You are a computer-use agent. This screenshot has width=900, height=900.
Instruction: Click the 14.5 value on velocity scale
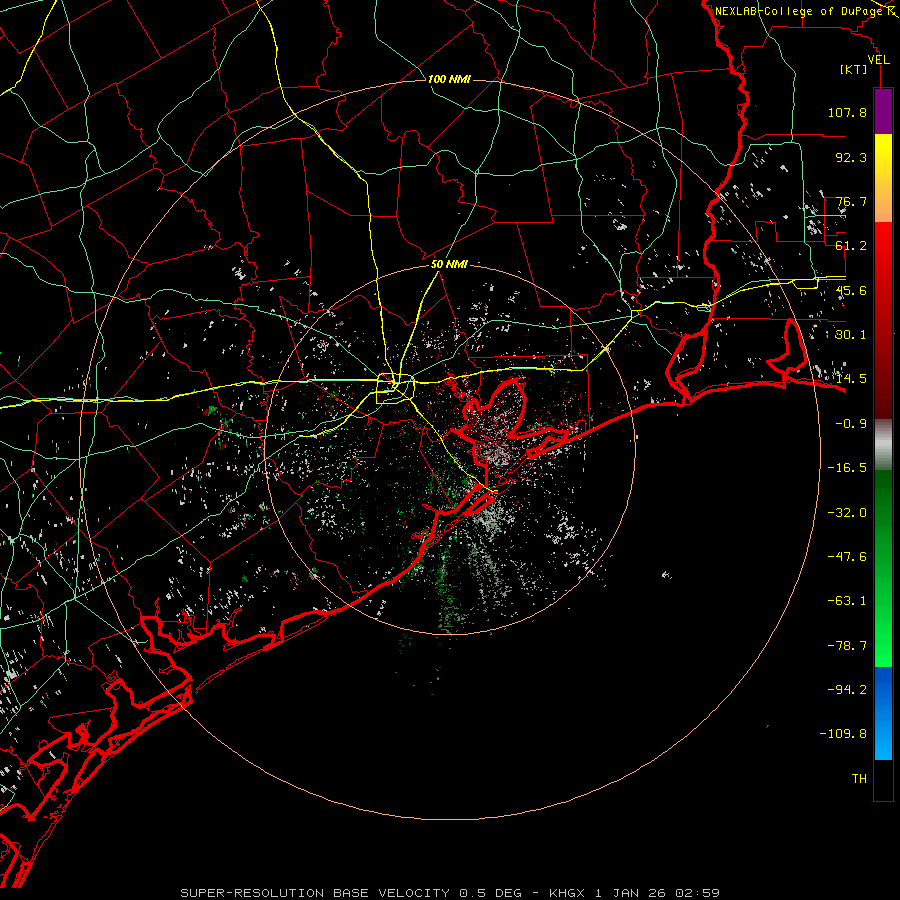851,379
